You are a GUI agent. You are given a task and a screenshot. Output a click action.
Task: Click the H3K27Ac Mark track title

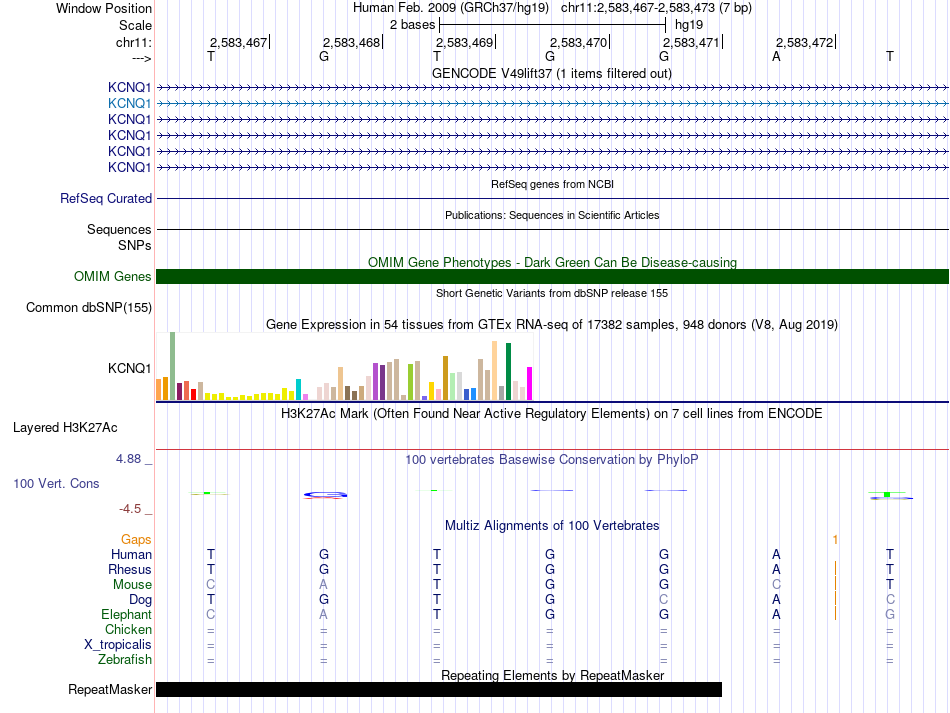point(551,414)
